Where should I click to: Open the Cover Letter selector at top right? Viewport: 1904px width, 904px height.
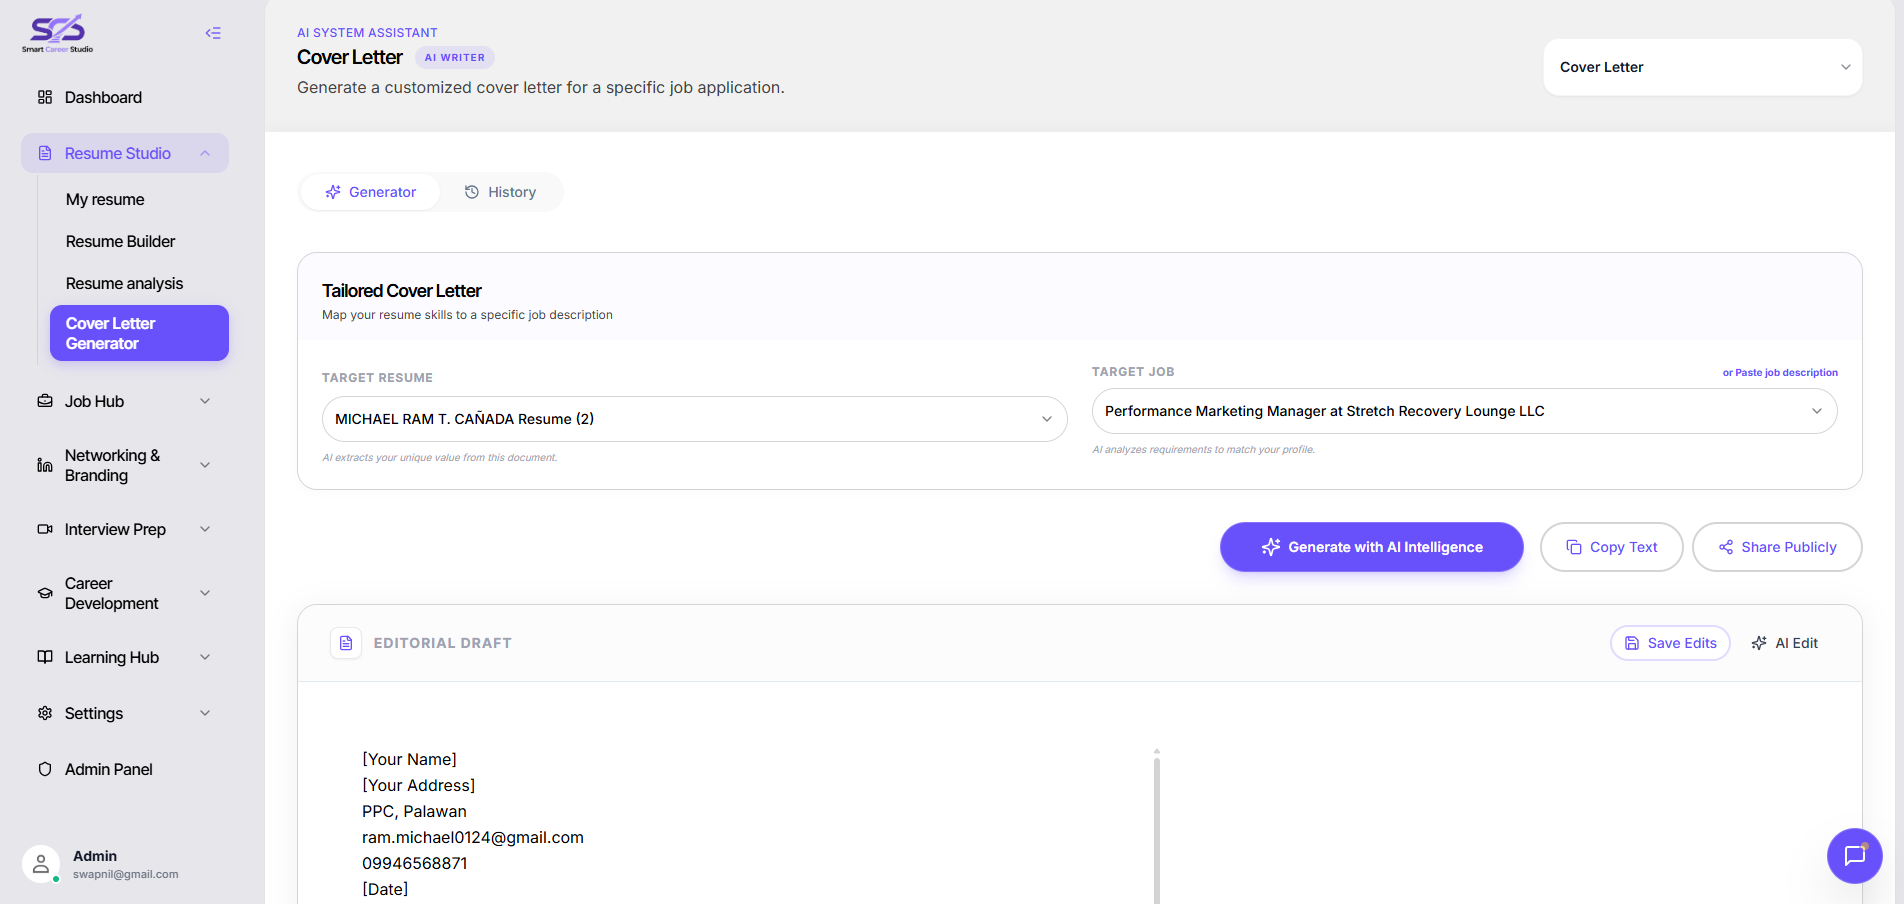[x=1703, y=67]
